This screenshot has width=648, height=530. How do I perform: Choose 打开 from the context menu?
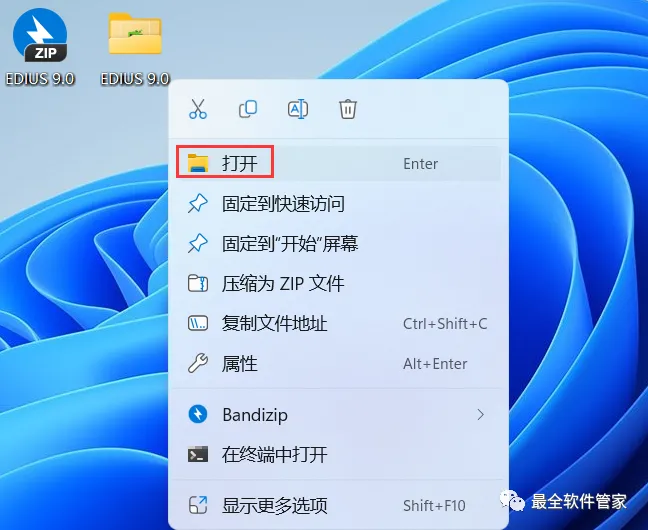[x=338, y=163]
